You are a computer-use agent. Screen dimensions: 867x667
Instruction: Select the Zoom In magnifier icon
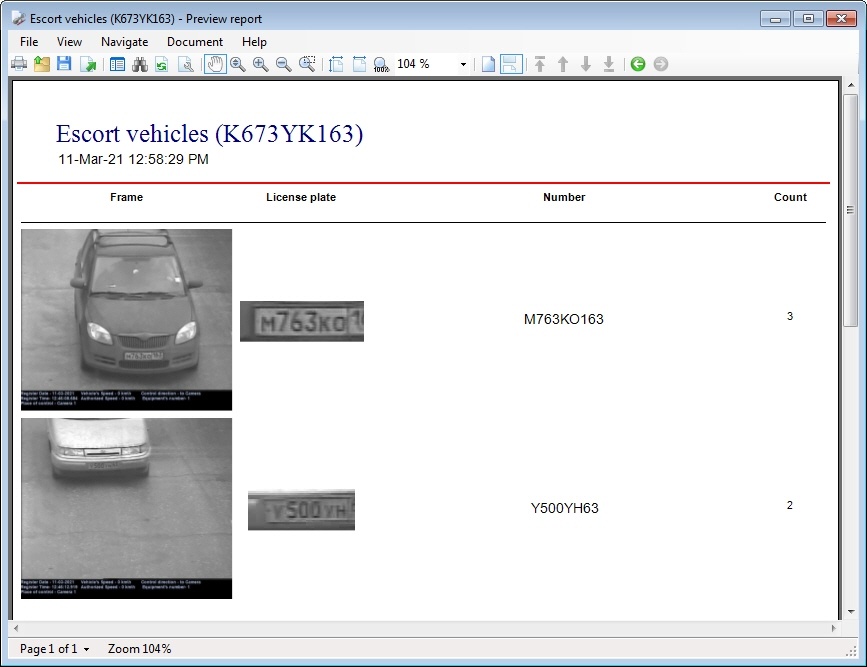pyautogui.click(x=261, y=64)
